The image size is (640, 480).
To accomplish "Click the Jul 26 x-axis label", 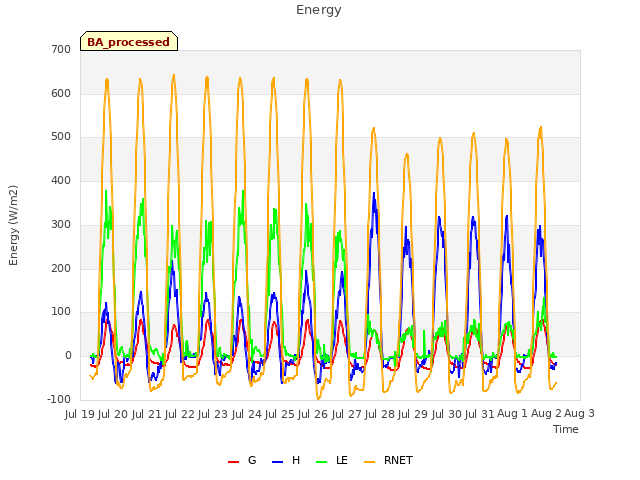I will pos(313,414).
